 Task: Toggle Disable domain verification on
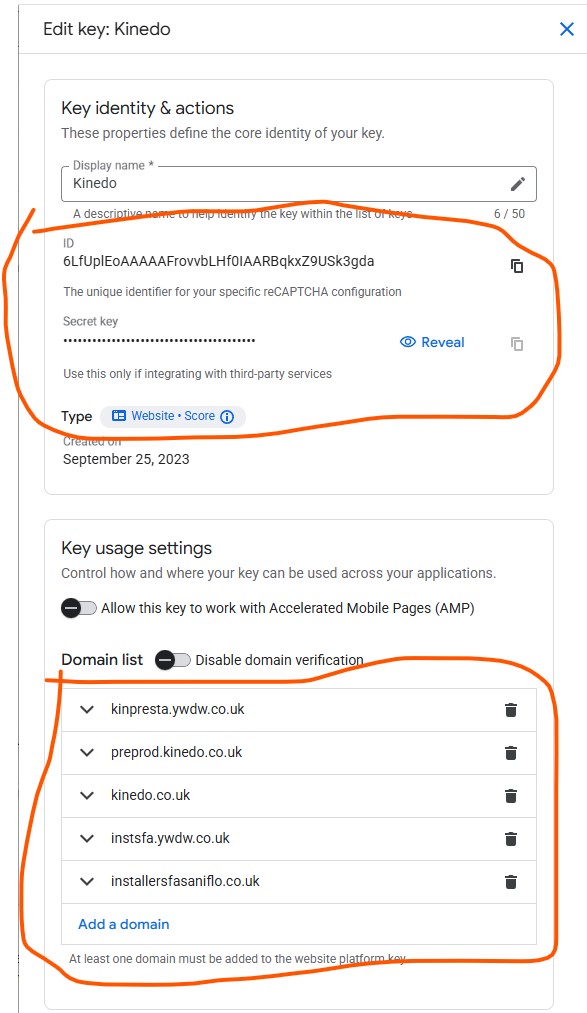[x=170, y=660]
